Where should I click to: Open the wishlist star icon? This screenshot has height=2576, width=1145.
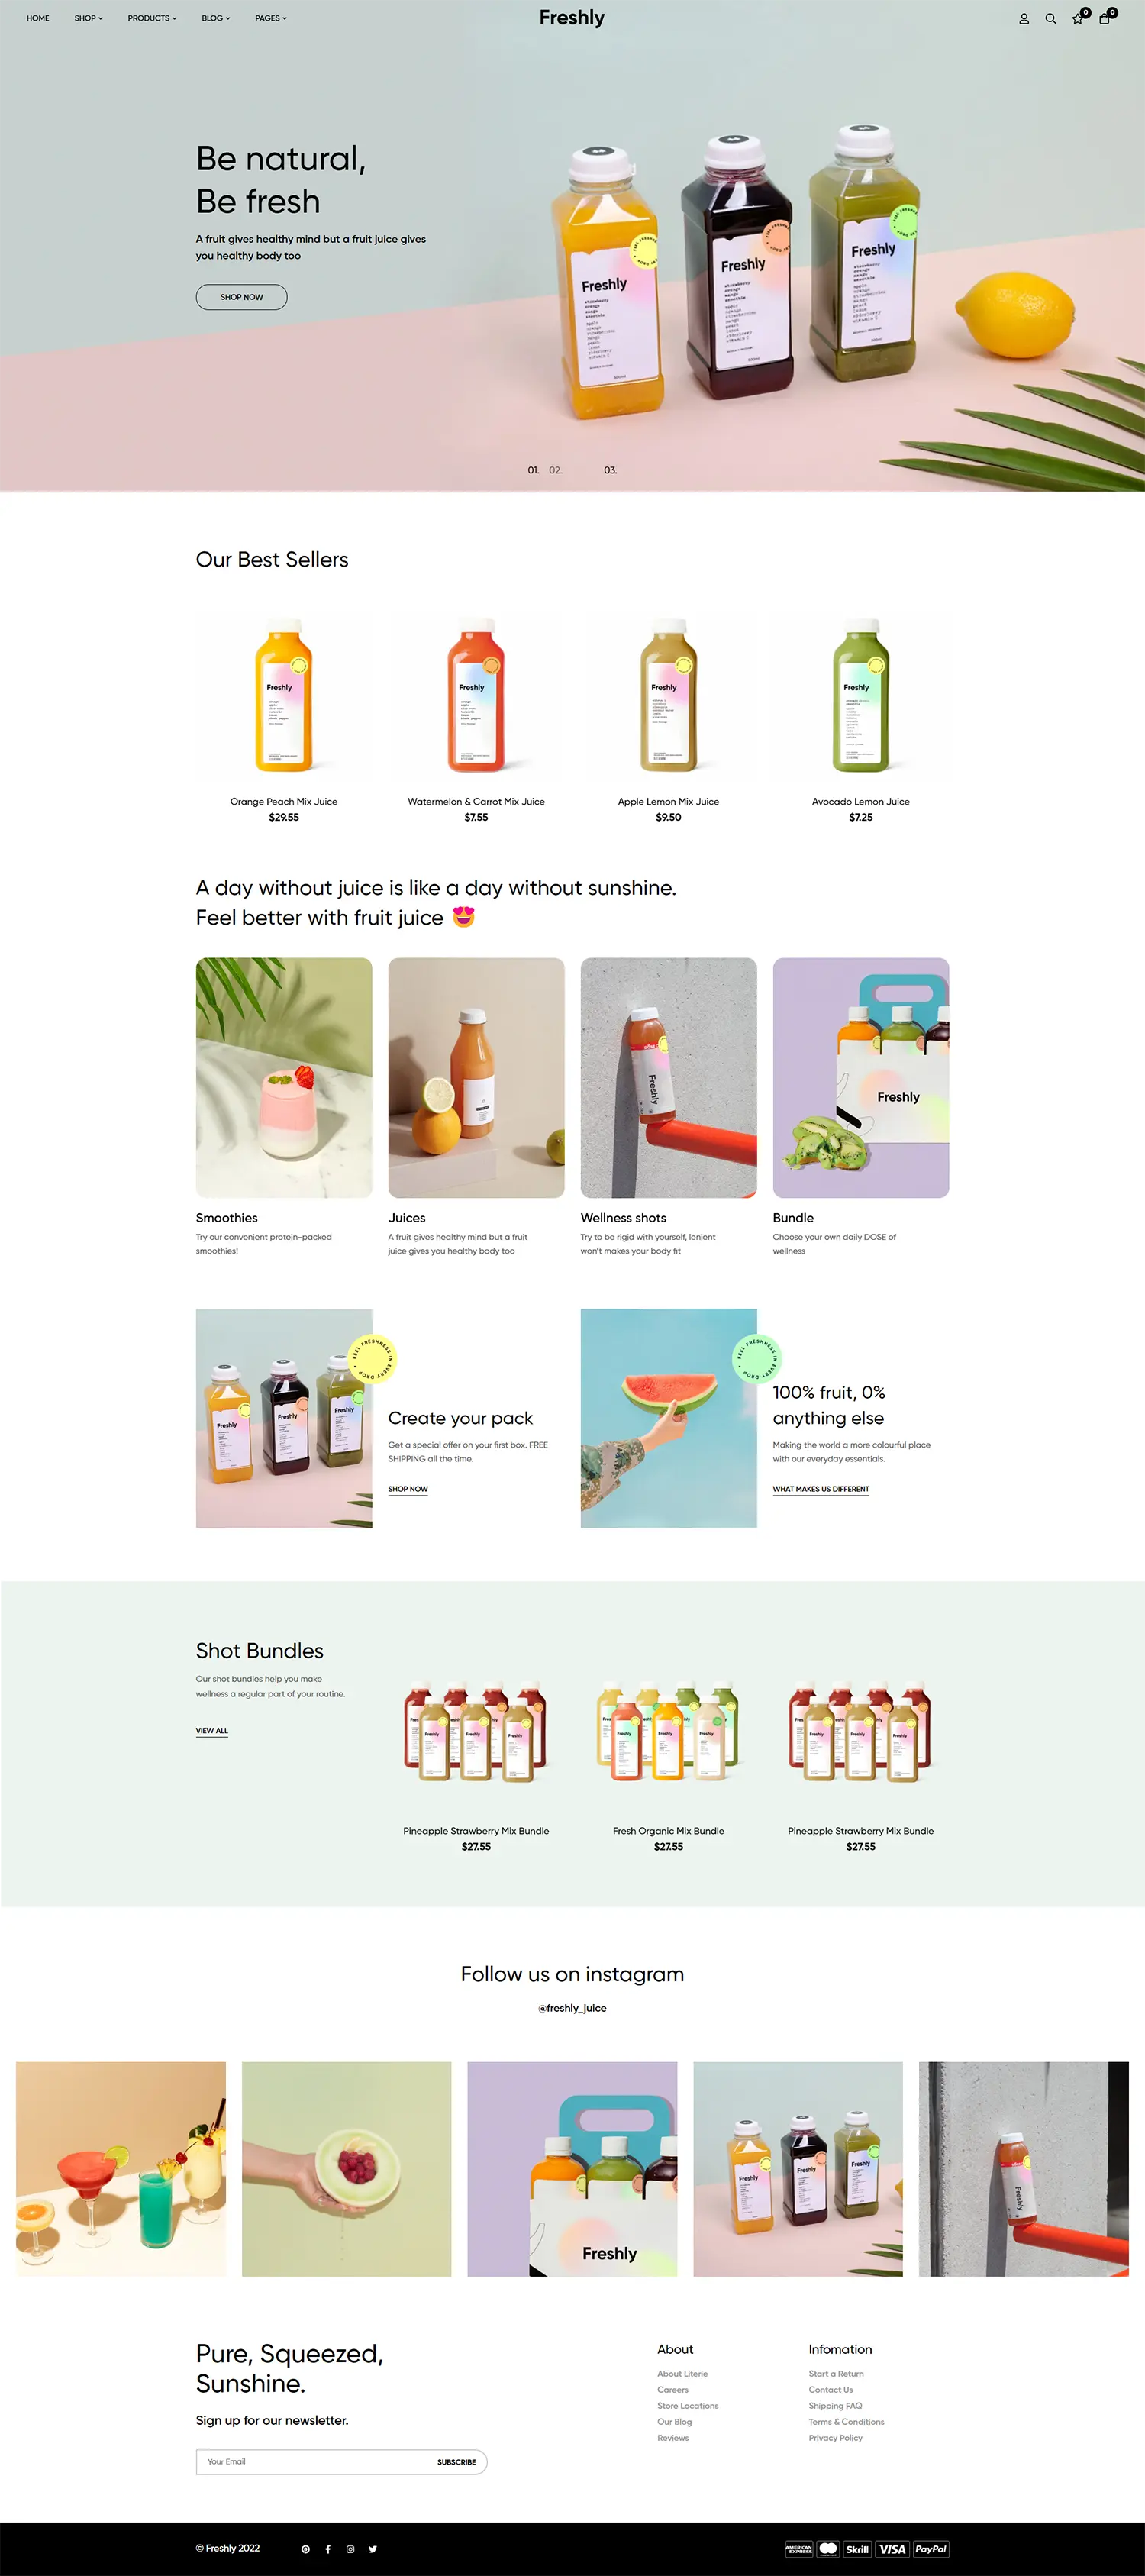coord(1078,18)
